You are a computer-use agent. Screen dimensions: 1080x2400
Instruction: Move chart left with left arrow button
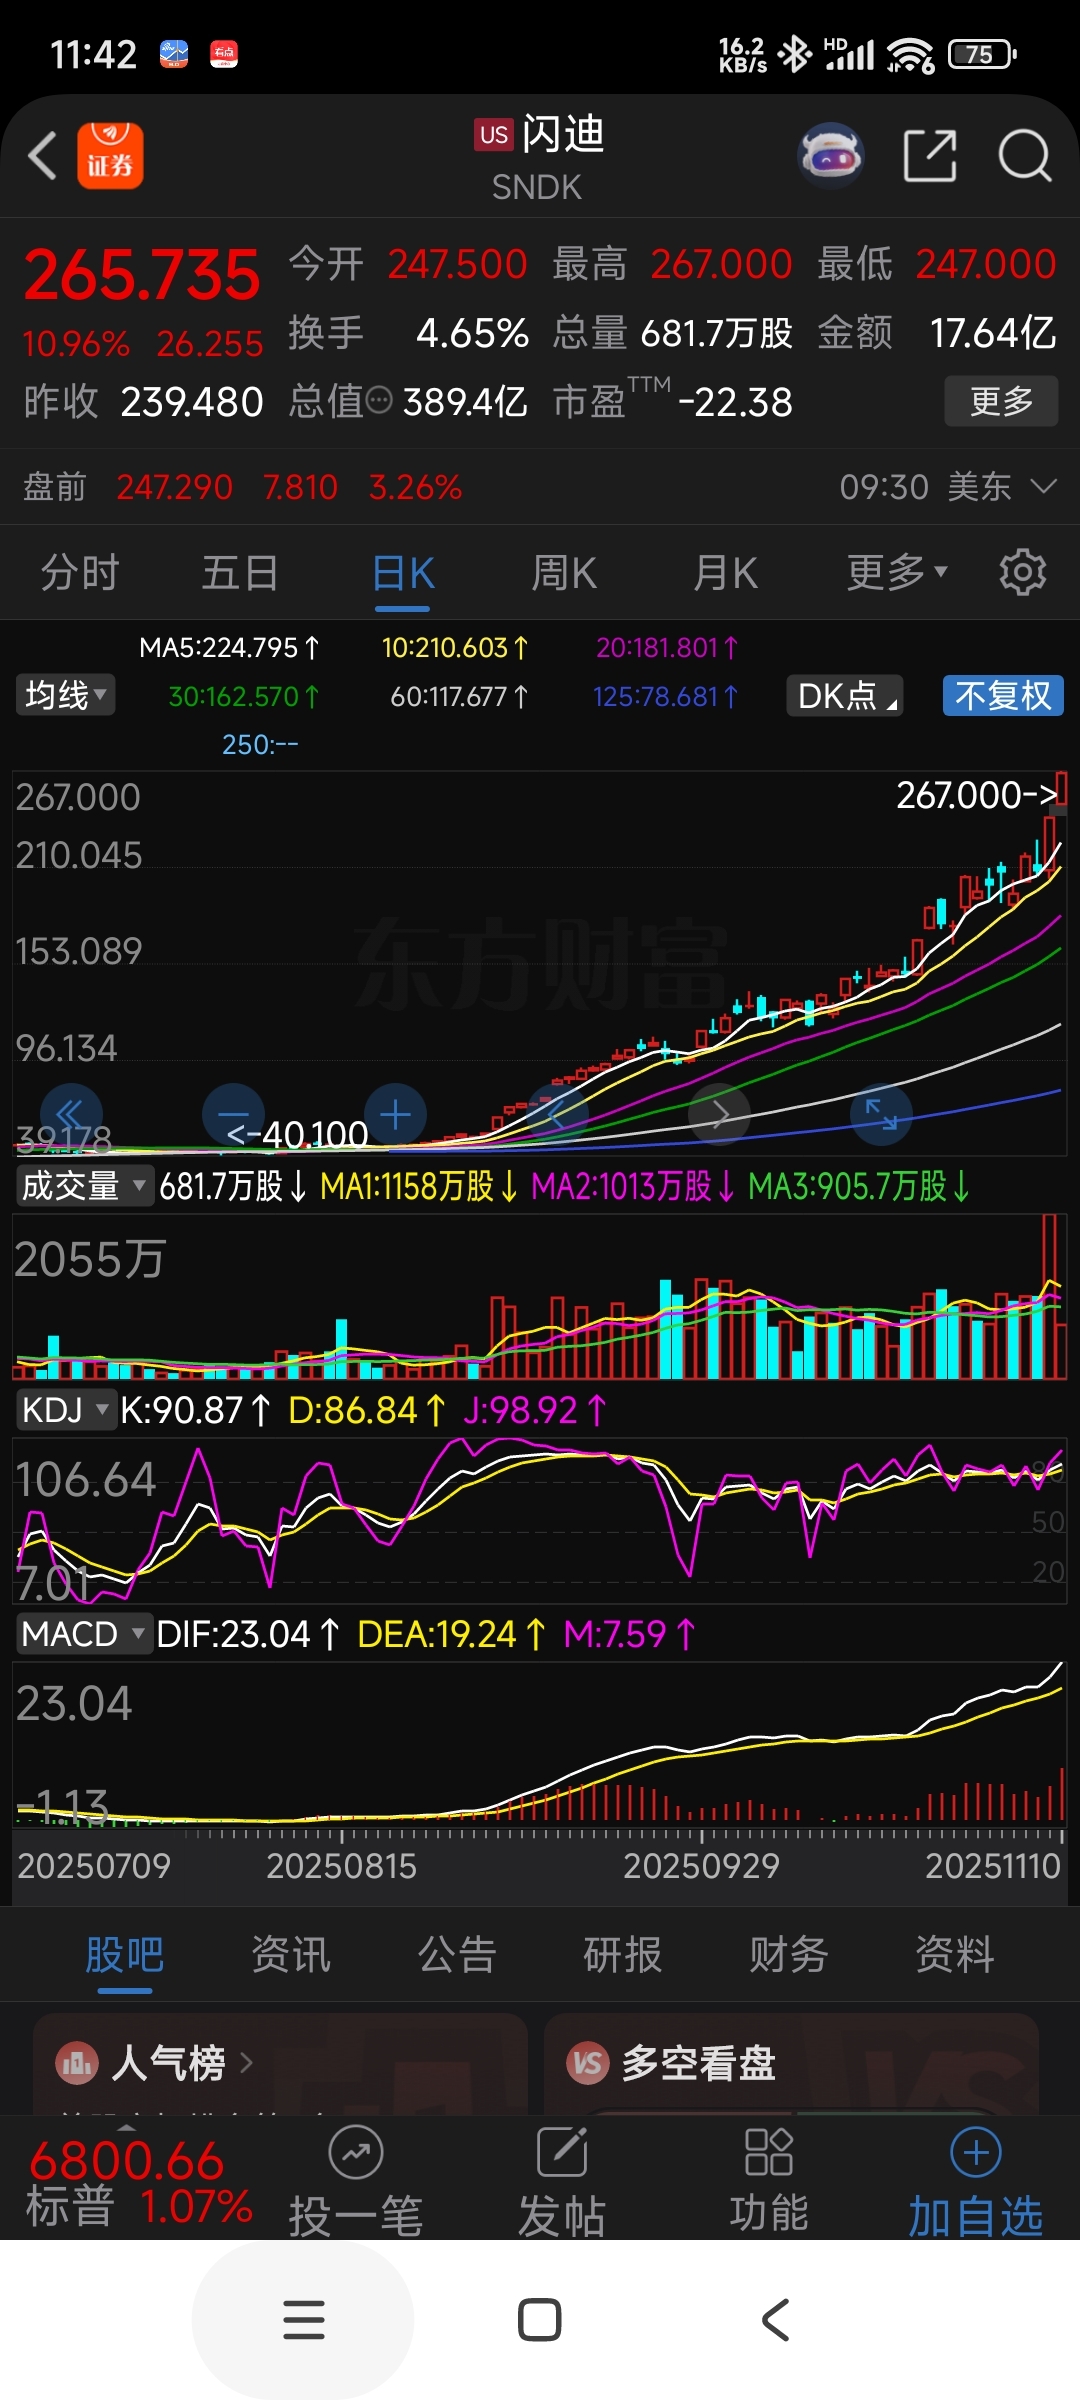click(x=557, y=1115)
